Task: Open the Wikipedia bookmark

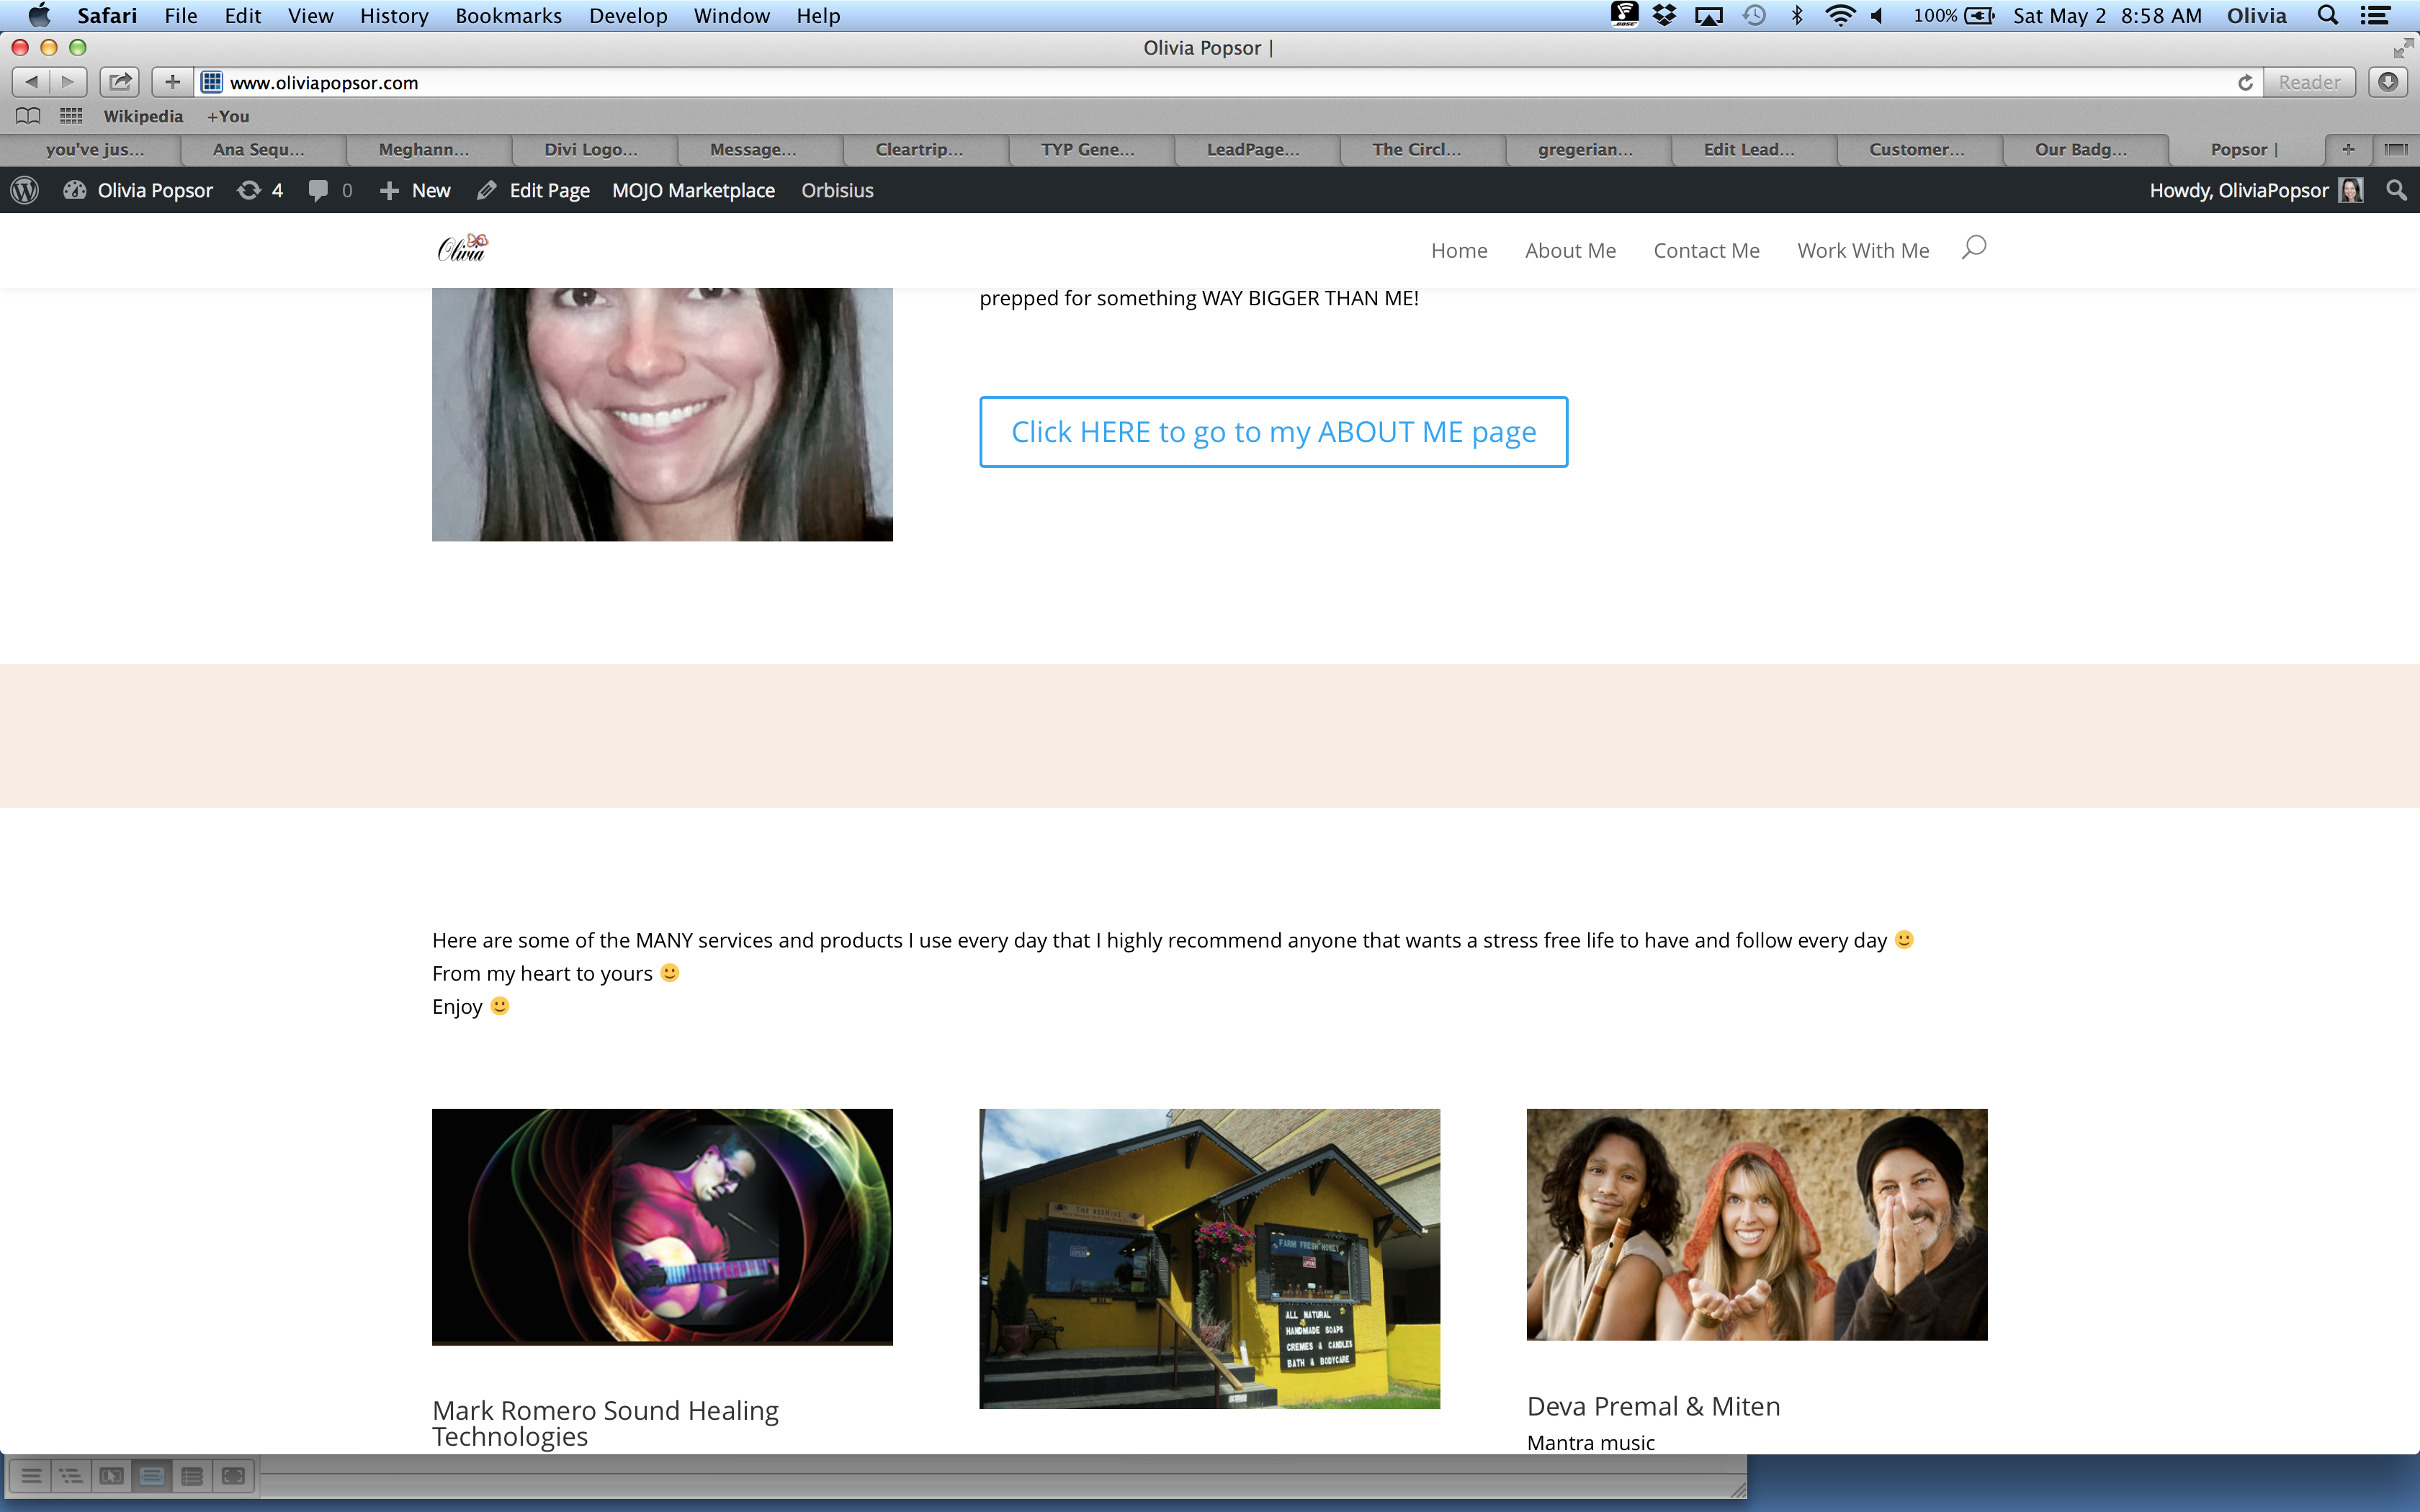Action: (x=143, y=116)
